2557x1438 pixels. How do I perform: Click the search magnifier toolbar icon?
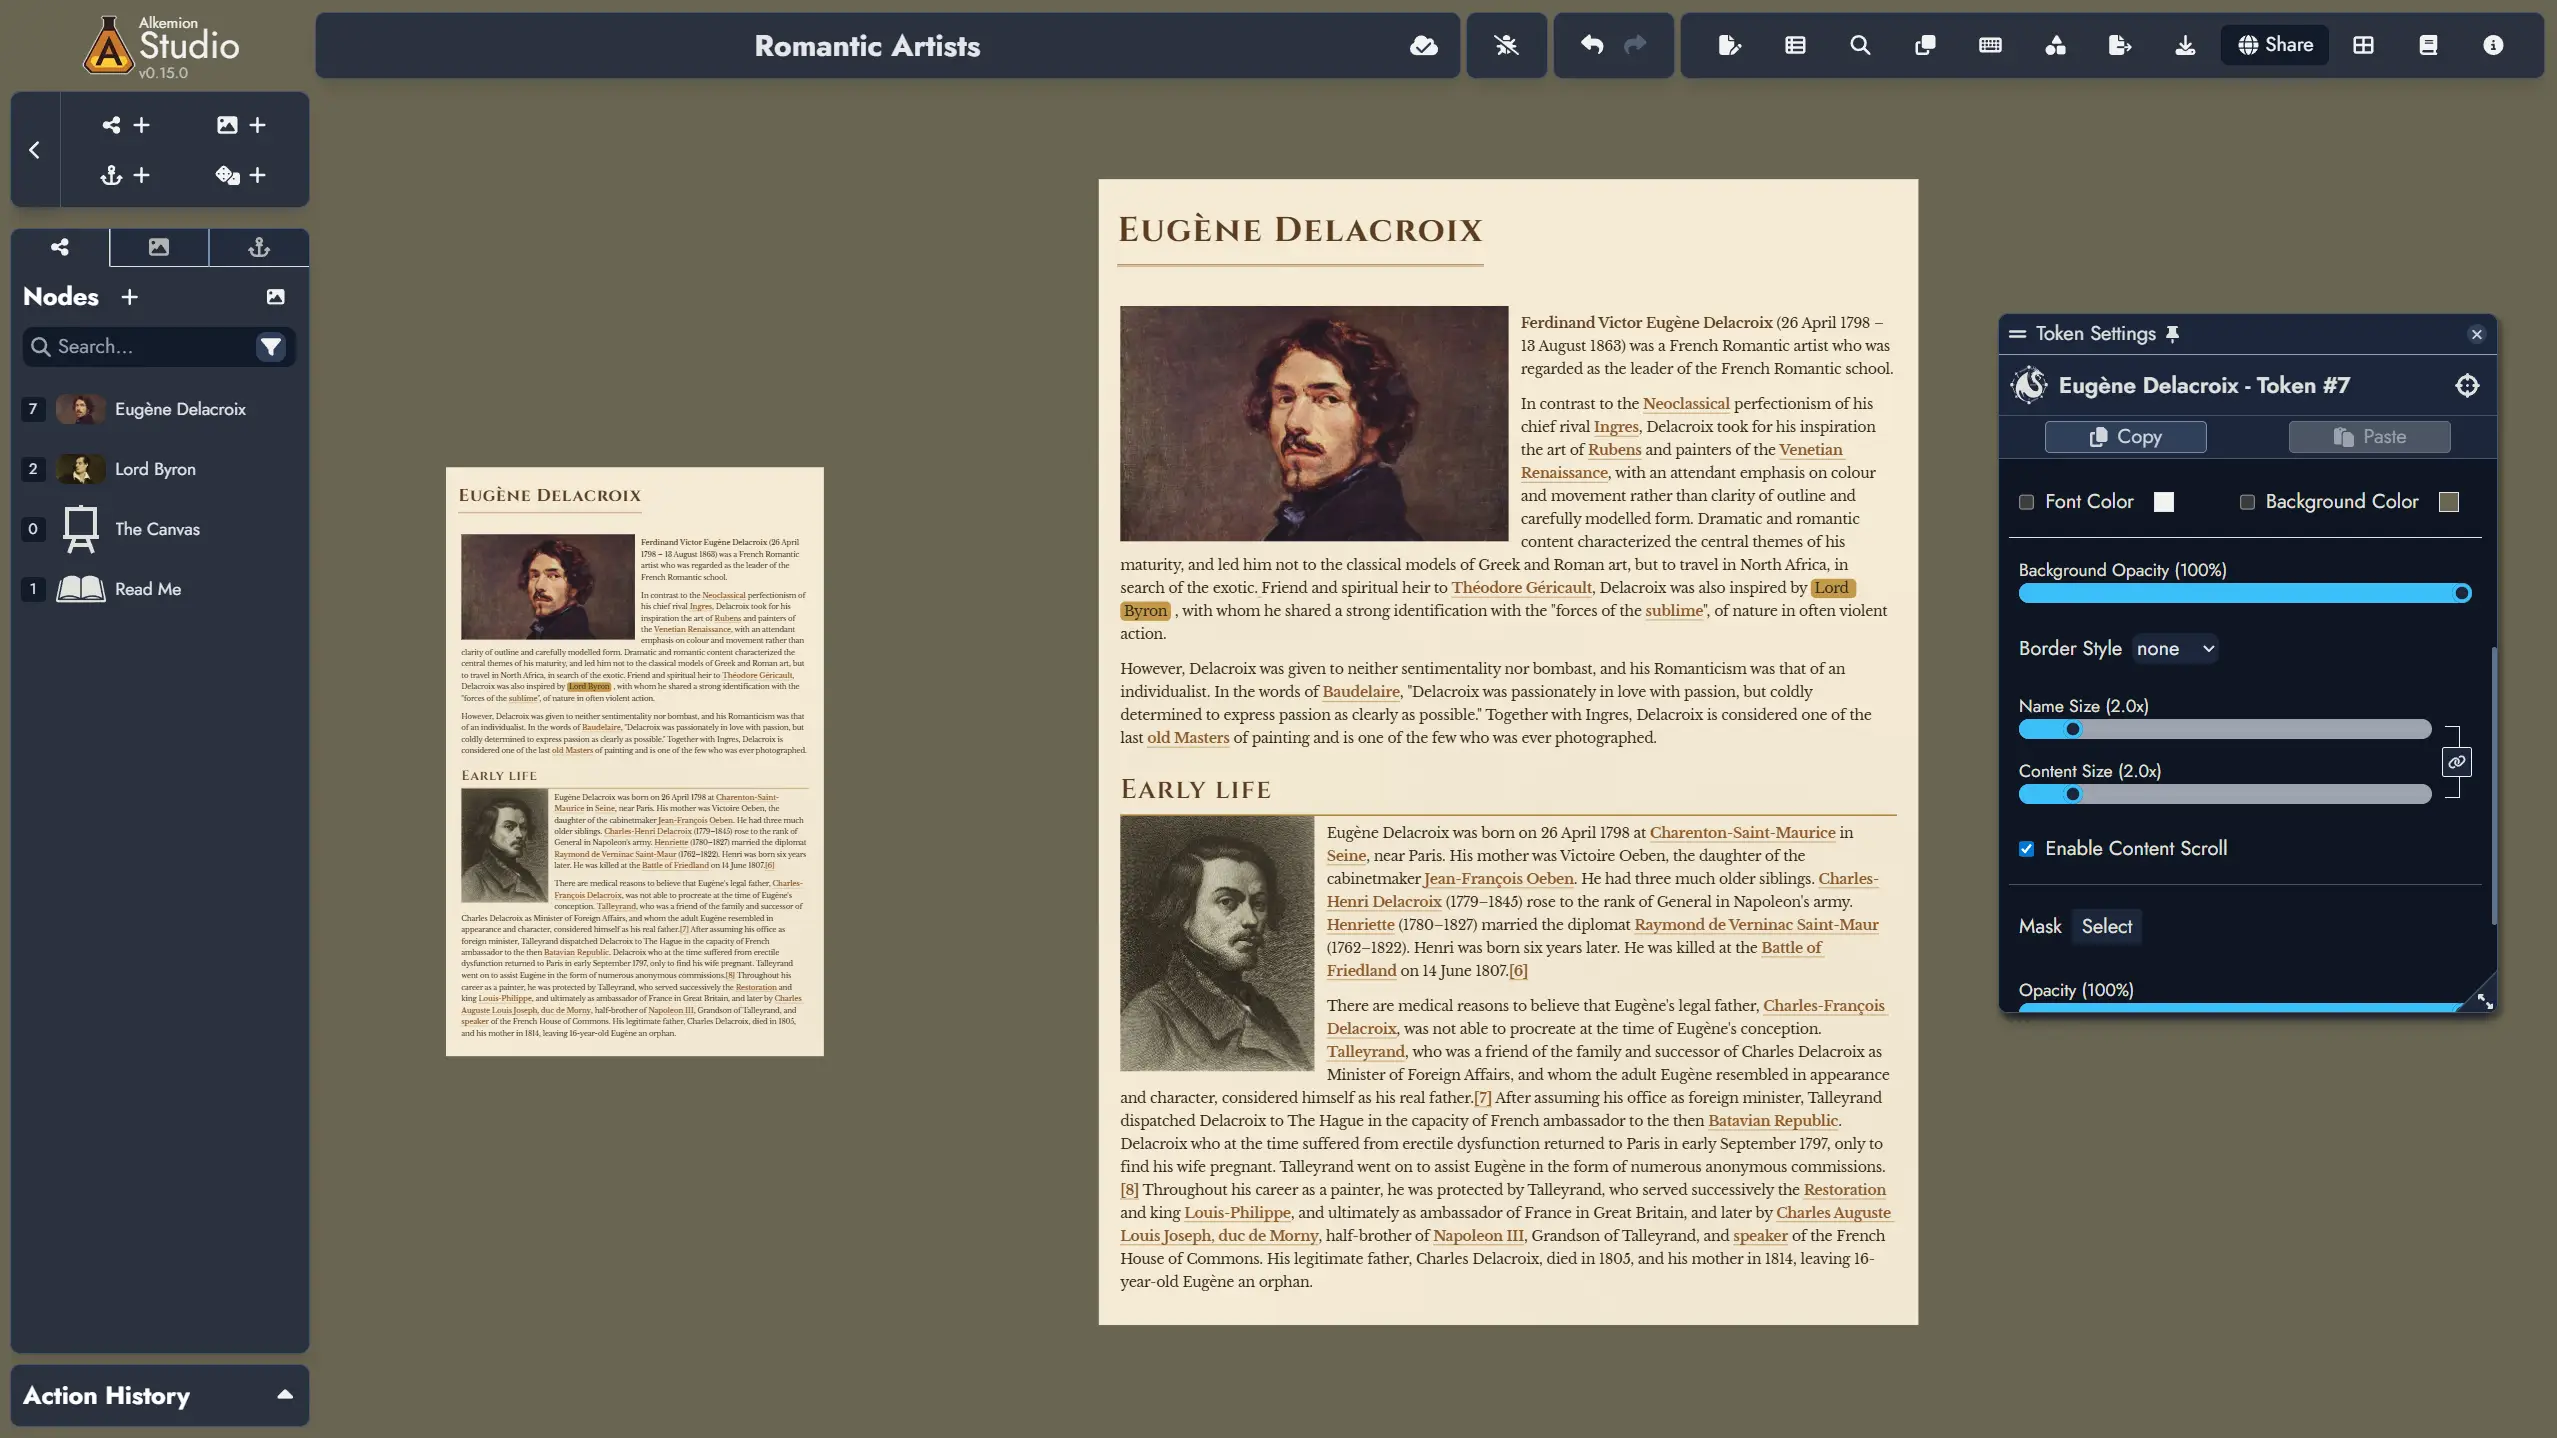click(1859, 45)
